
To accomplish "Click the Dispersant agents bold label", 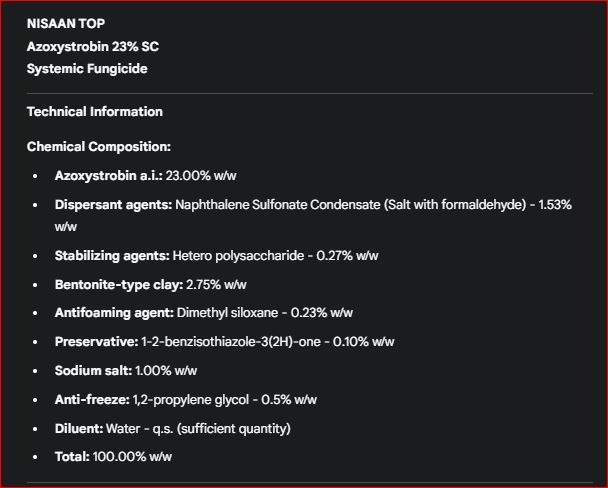I will tap(112, 204).
